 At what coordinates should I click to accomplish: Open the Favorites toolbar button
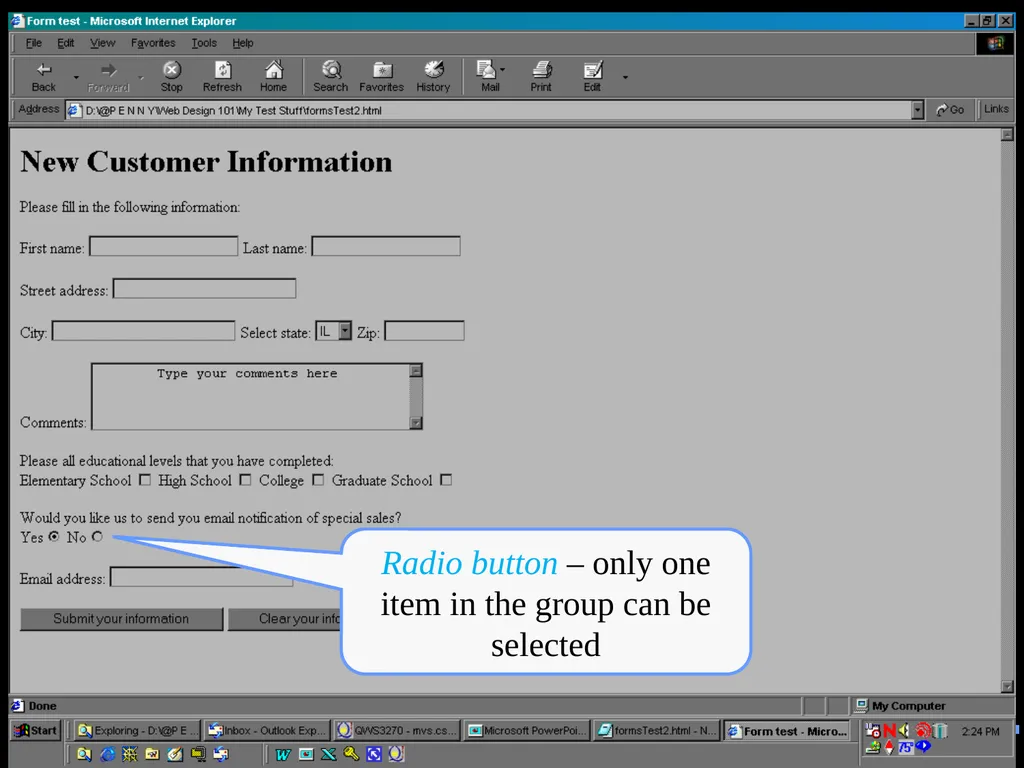pyautogui.click(x=381, y=76)
